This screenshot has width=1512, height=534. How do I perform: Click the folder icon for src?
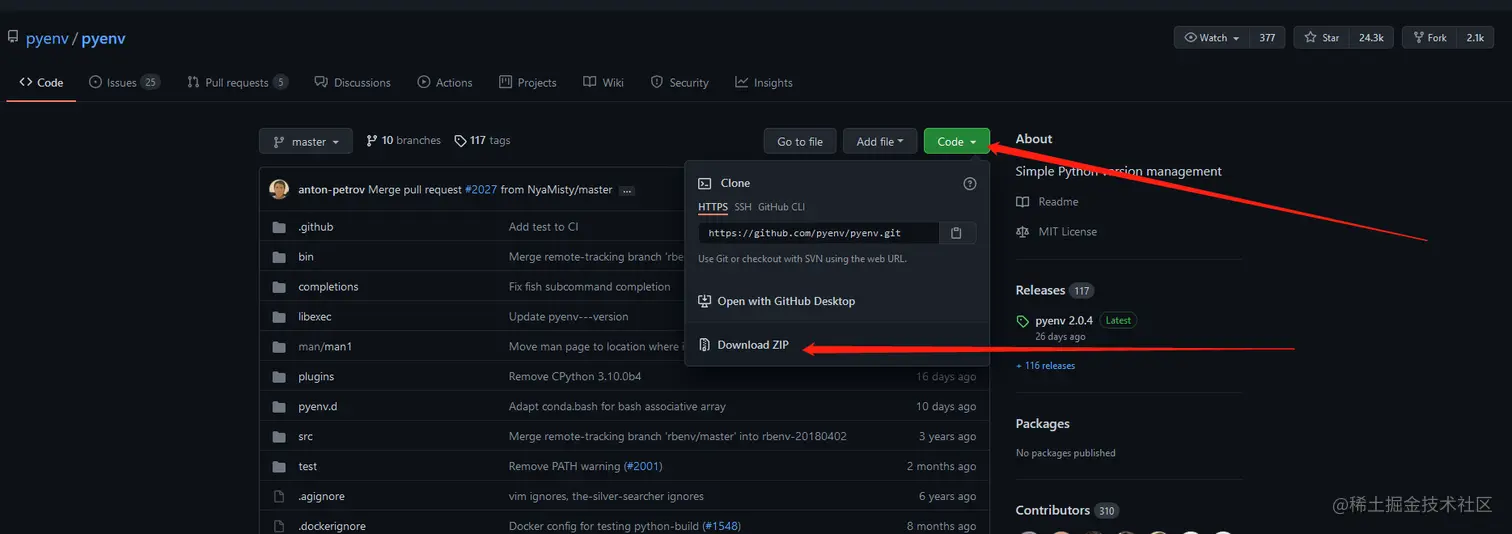279,437
